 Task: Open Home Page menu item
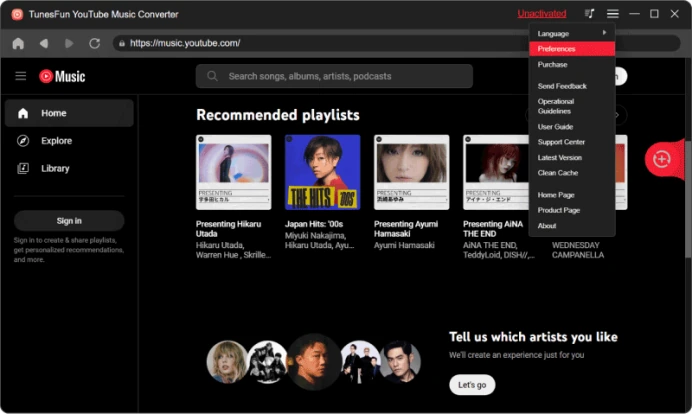[572, 195]
